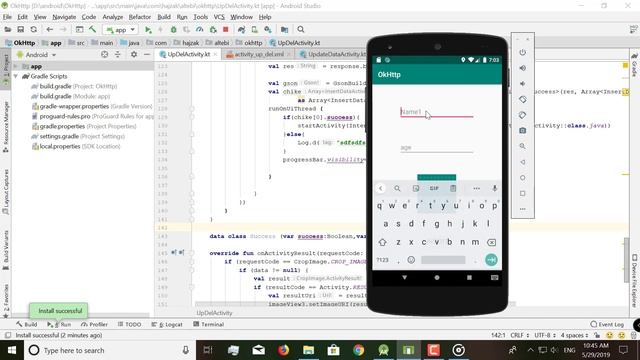
Task: Open gradle.properties in project tree
Action: tap(84, 127)
